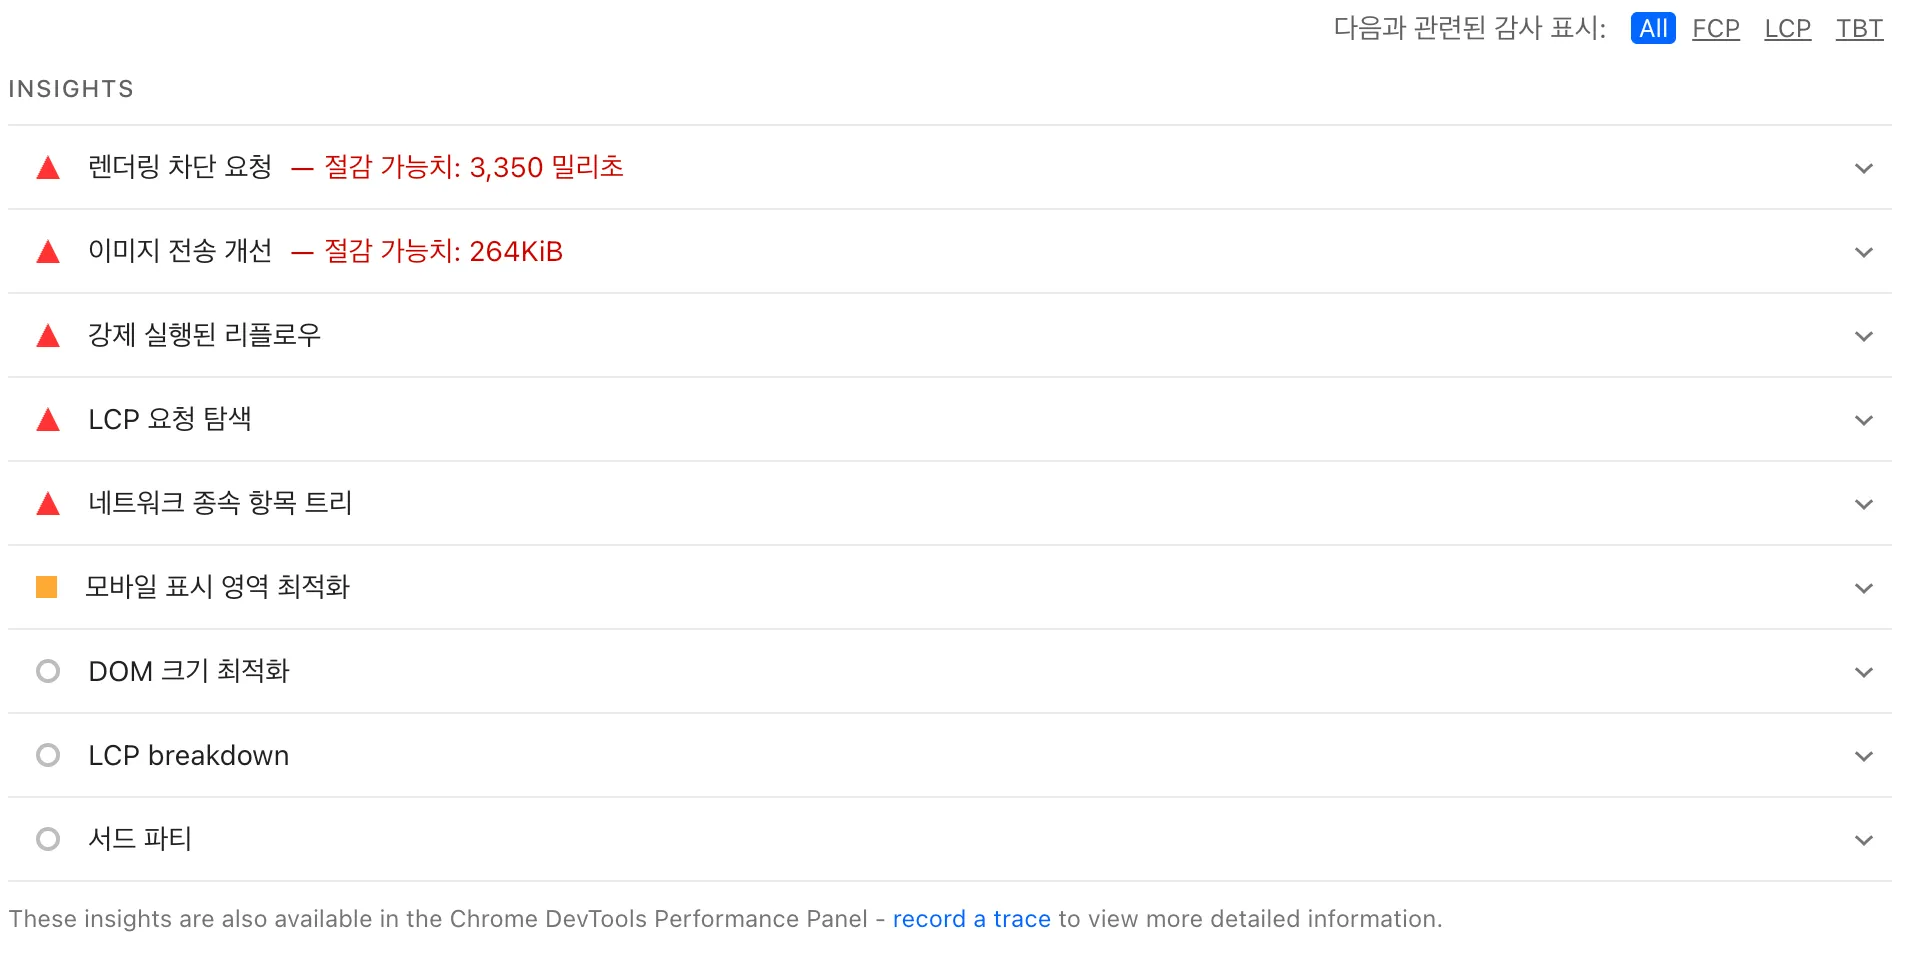1906x960 pixels.
Task: Enable the TBT audit filter
Action: click(x=1859, y=28)
